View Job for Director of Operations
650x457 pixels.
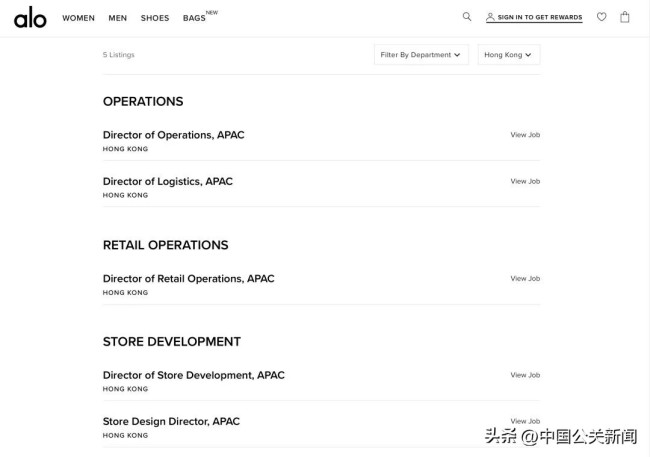point(525,135)
